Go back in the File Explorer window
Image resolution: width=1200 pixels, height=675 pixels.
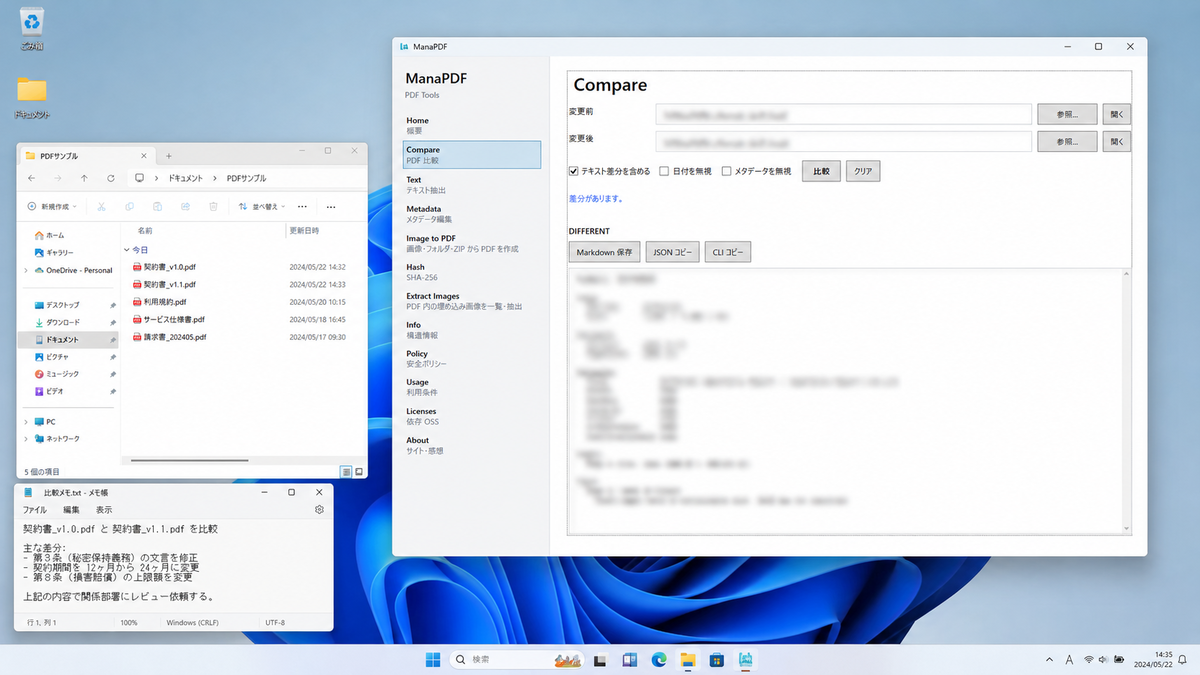pyautogui.click(x=31, y=178)
